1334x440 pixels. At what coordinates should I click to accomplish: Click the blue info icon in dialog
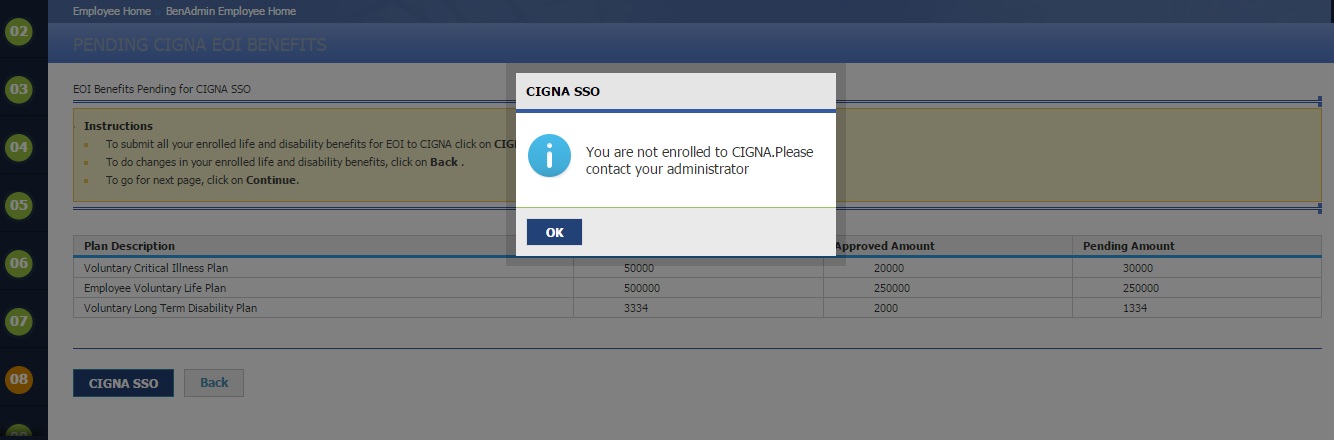click(549, 157)
